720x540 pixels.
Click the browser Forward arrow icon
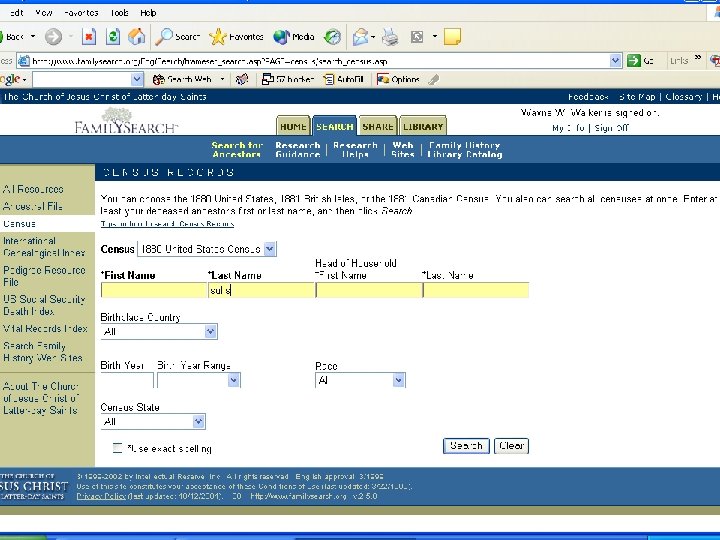pos(53,37)
